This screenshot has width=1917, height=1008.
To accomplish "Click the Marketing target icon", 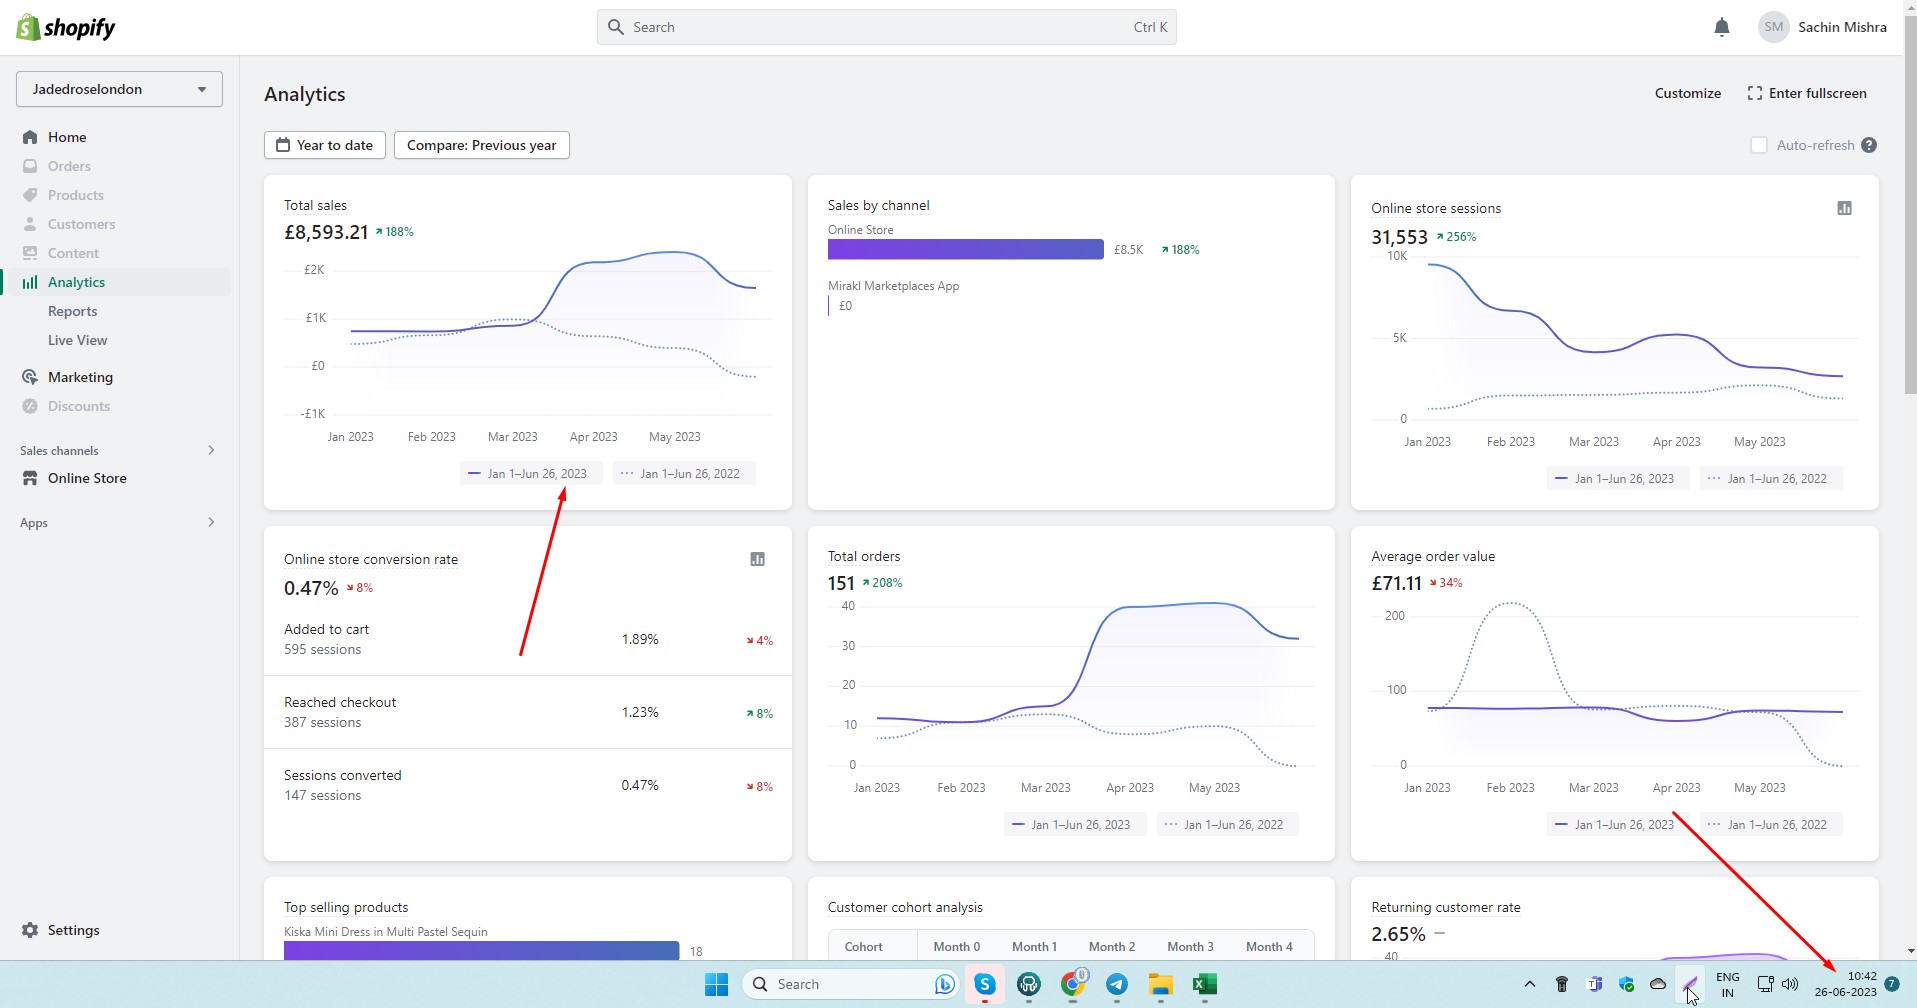I will click(x=30, y=377).
